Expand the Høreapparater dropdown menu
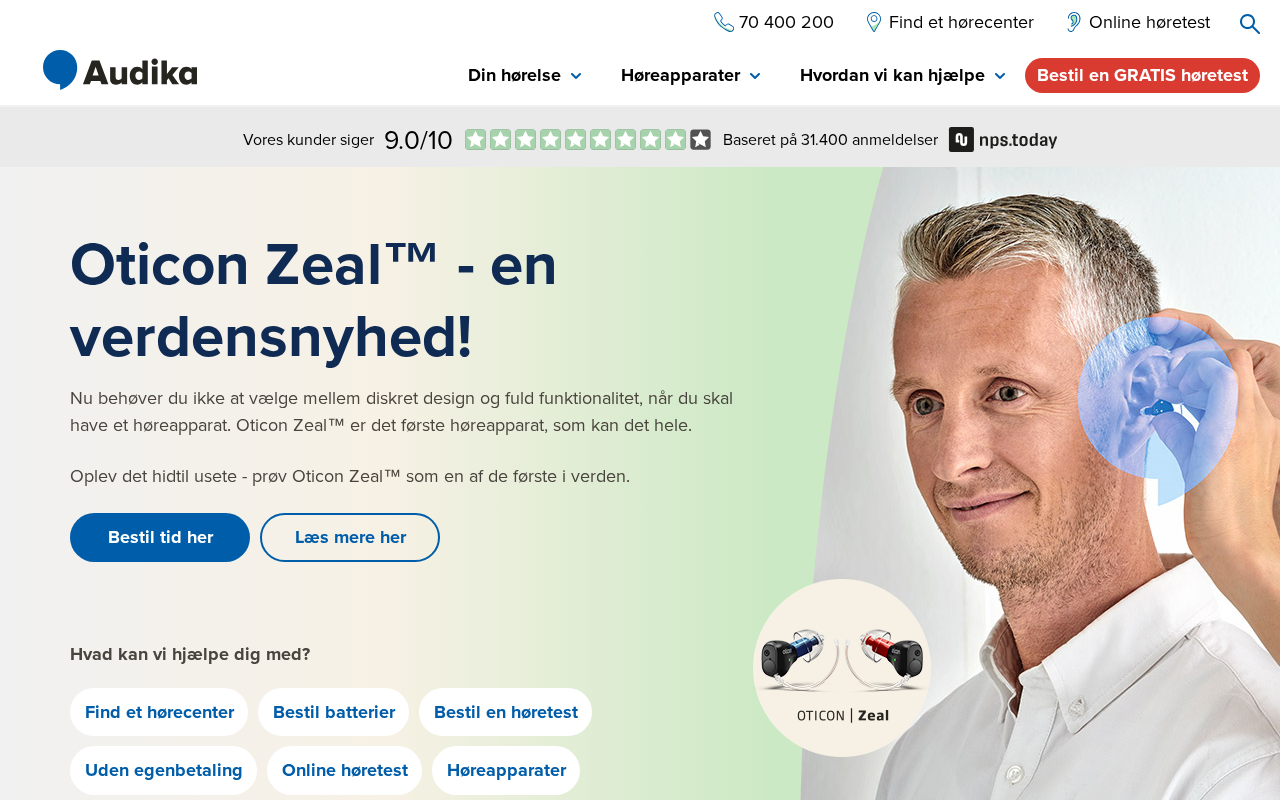The image size is (1280, 800). pyautogui.click(x=691, y=75)
